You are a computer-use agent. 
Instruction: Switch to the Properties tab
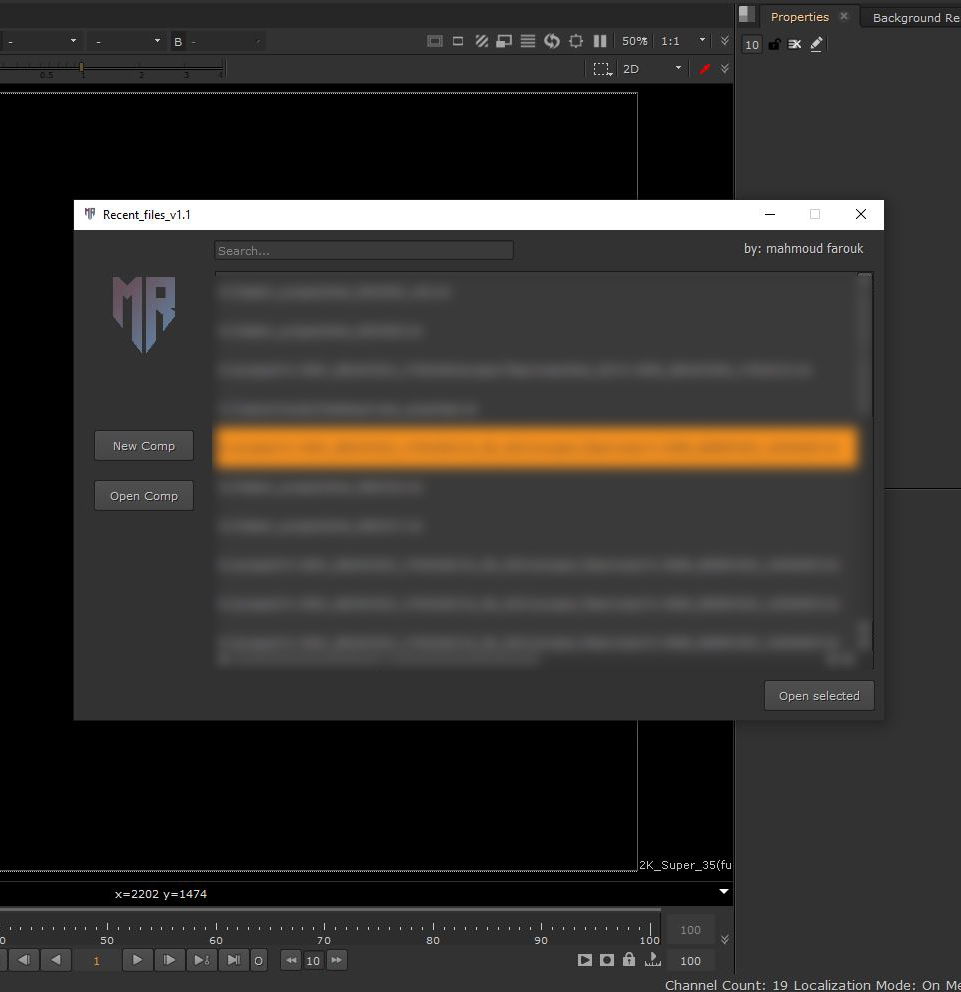(799, 17)
